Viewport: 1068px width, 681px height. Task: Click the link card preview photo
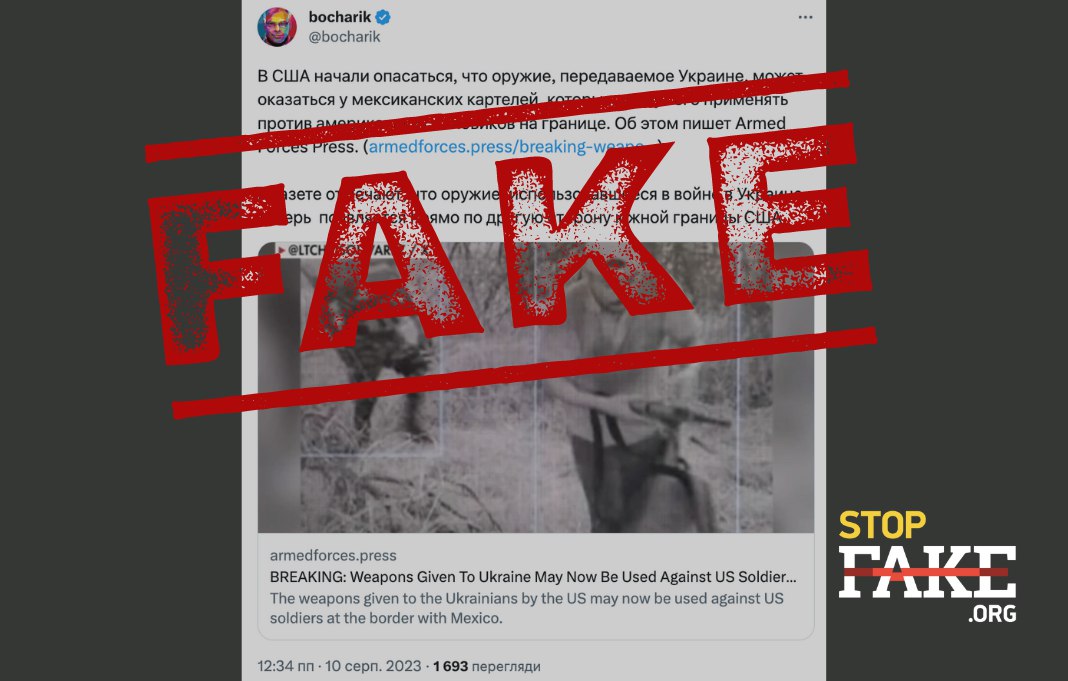[535, 387]
